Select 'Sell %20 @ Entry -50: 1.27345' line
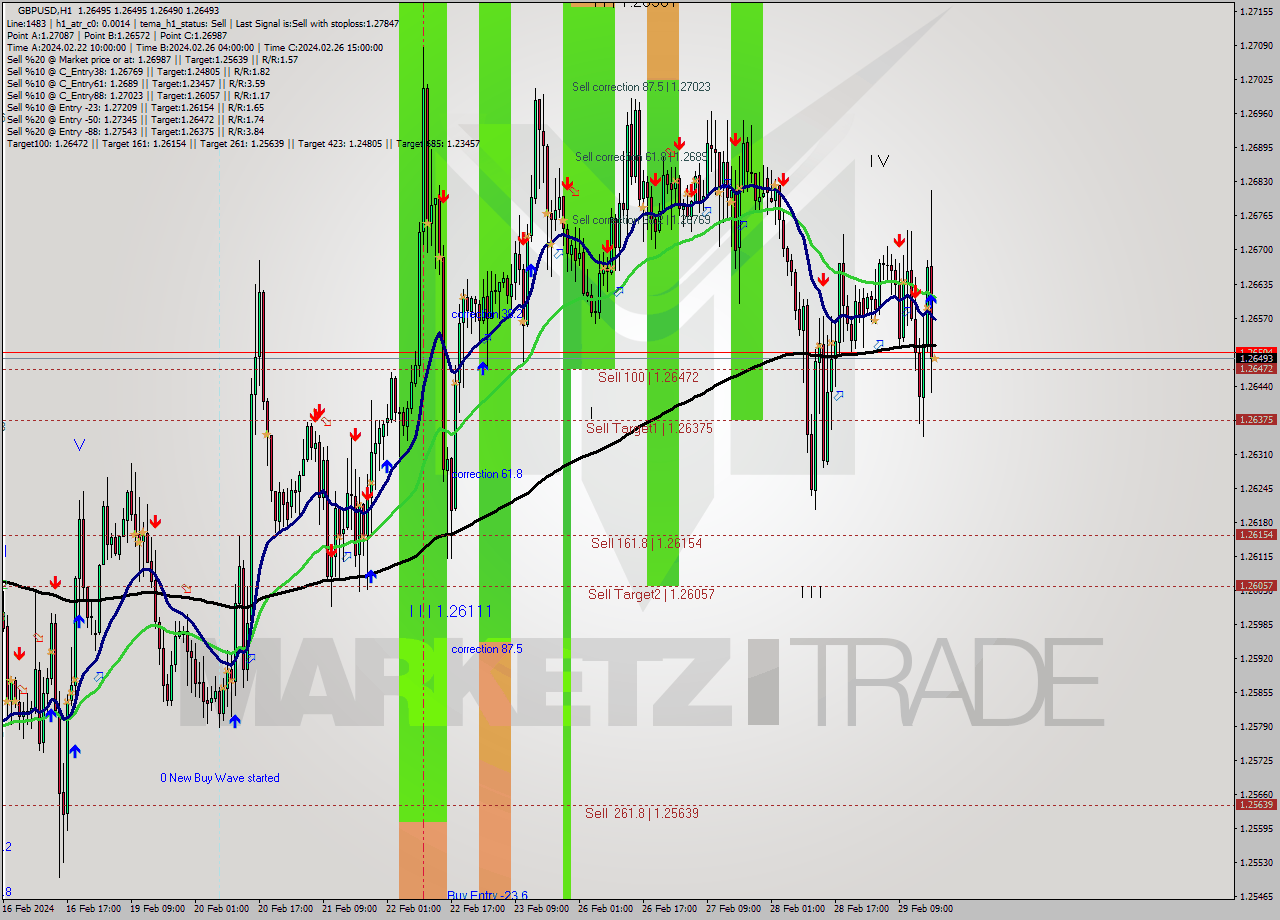1280x920 pixels. click(x=135, y=119)
